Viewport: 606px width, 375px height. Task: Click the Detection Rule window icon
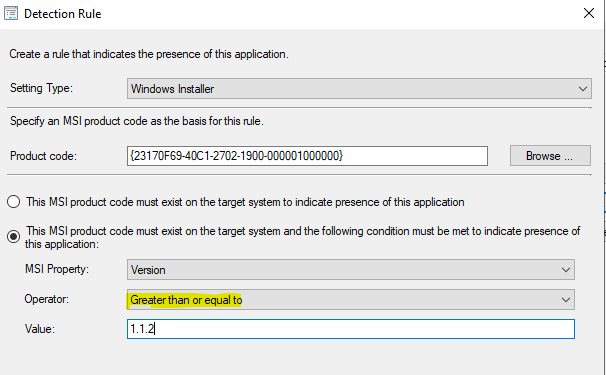point(11,14)
